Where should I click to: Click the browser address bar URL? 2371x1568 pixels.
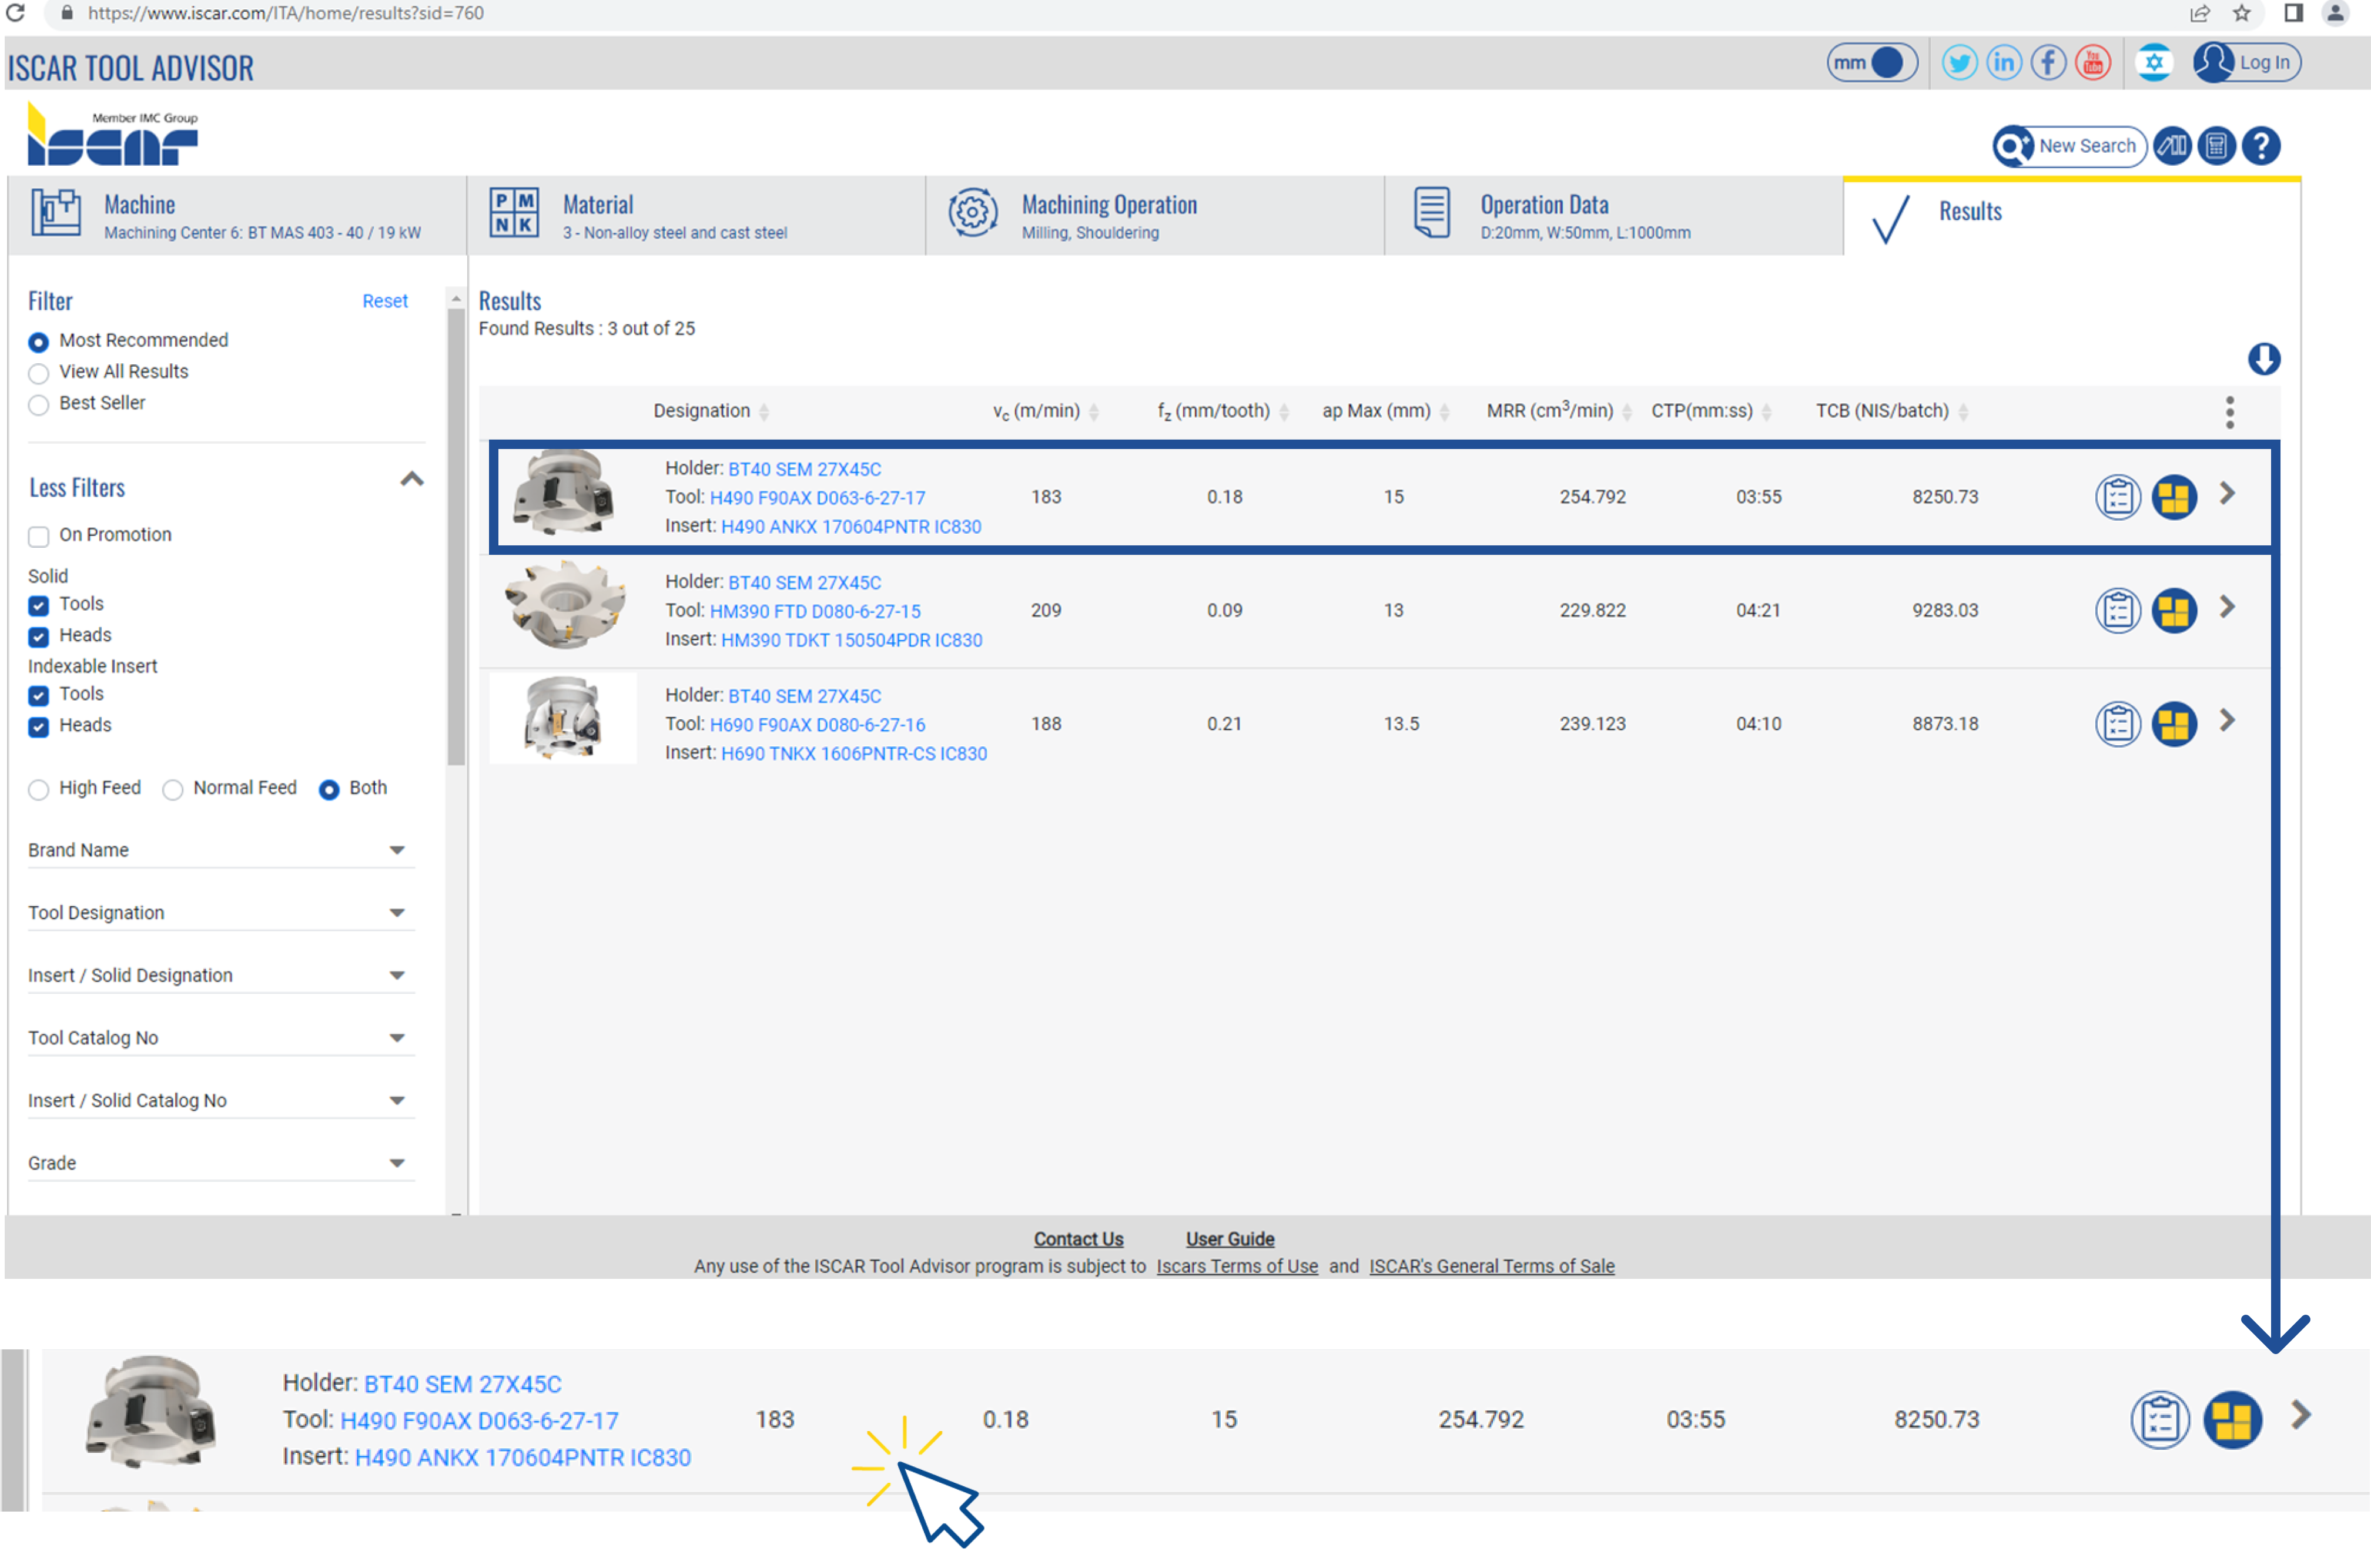pyautogui.click(x=285, y=13)
